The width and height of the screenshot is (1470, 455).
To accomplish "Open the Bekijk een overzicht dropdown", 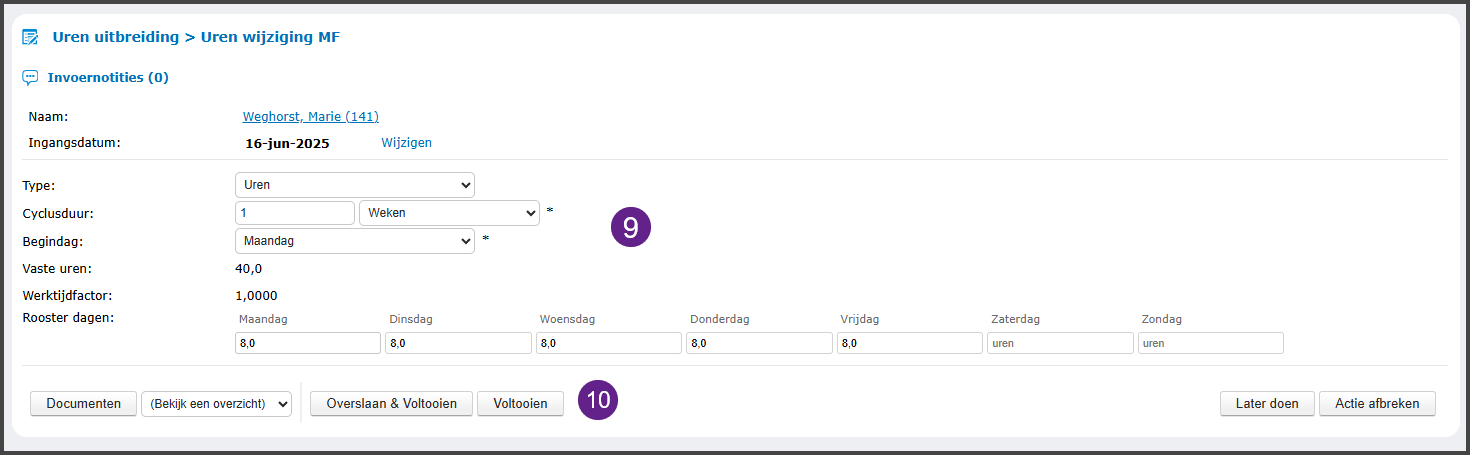I will [216, 404].
